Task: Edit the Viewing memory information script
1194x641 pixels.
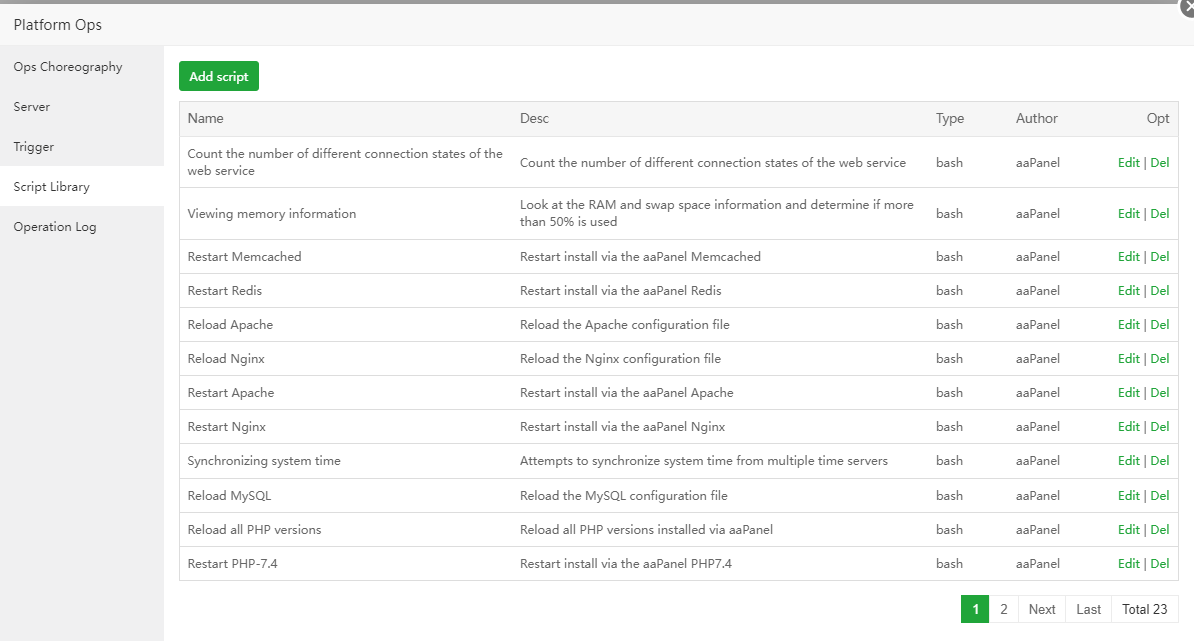Action: pos(1128,213)
